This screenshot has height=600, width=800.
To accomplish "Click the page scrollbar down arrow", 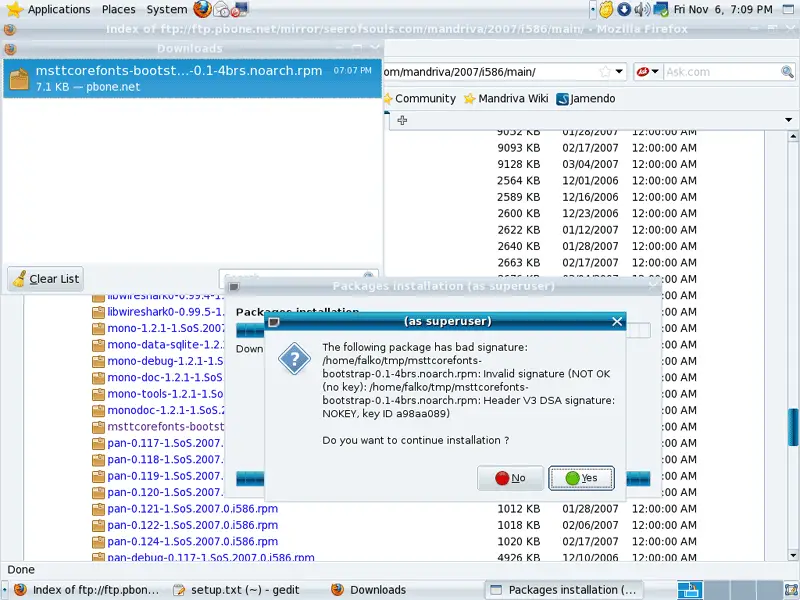I will (x=793, y=556).
